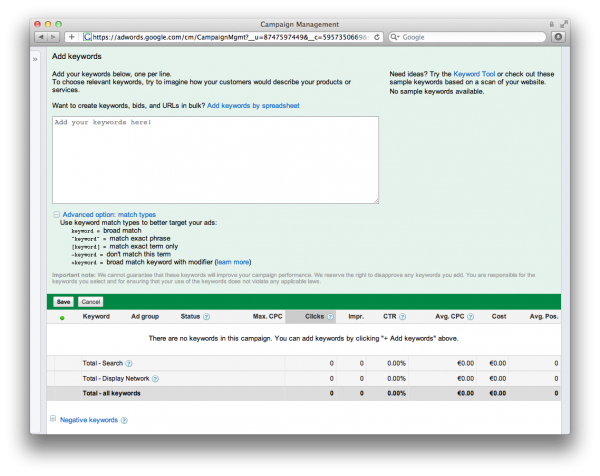
Task: Expand the Negative keywords section
Action: [53, 419]
